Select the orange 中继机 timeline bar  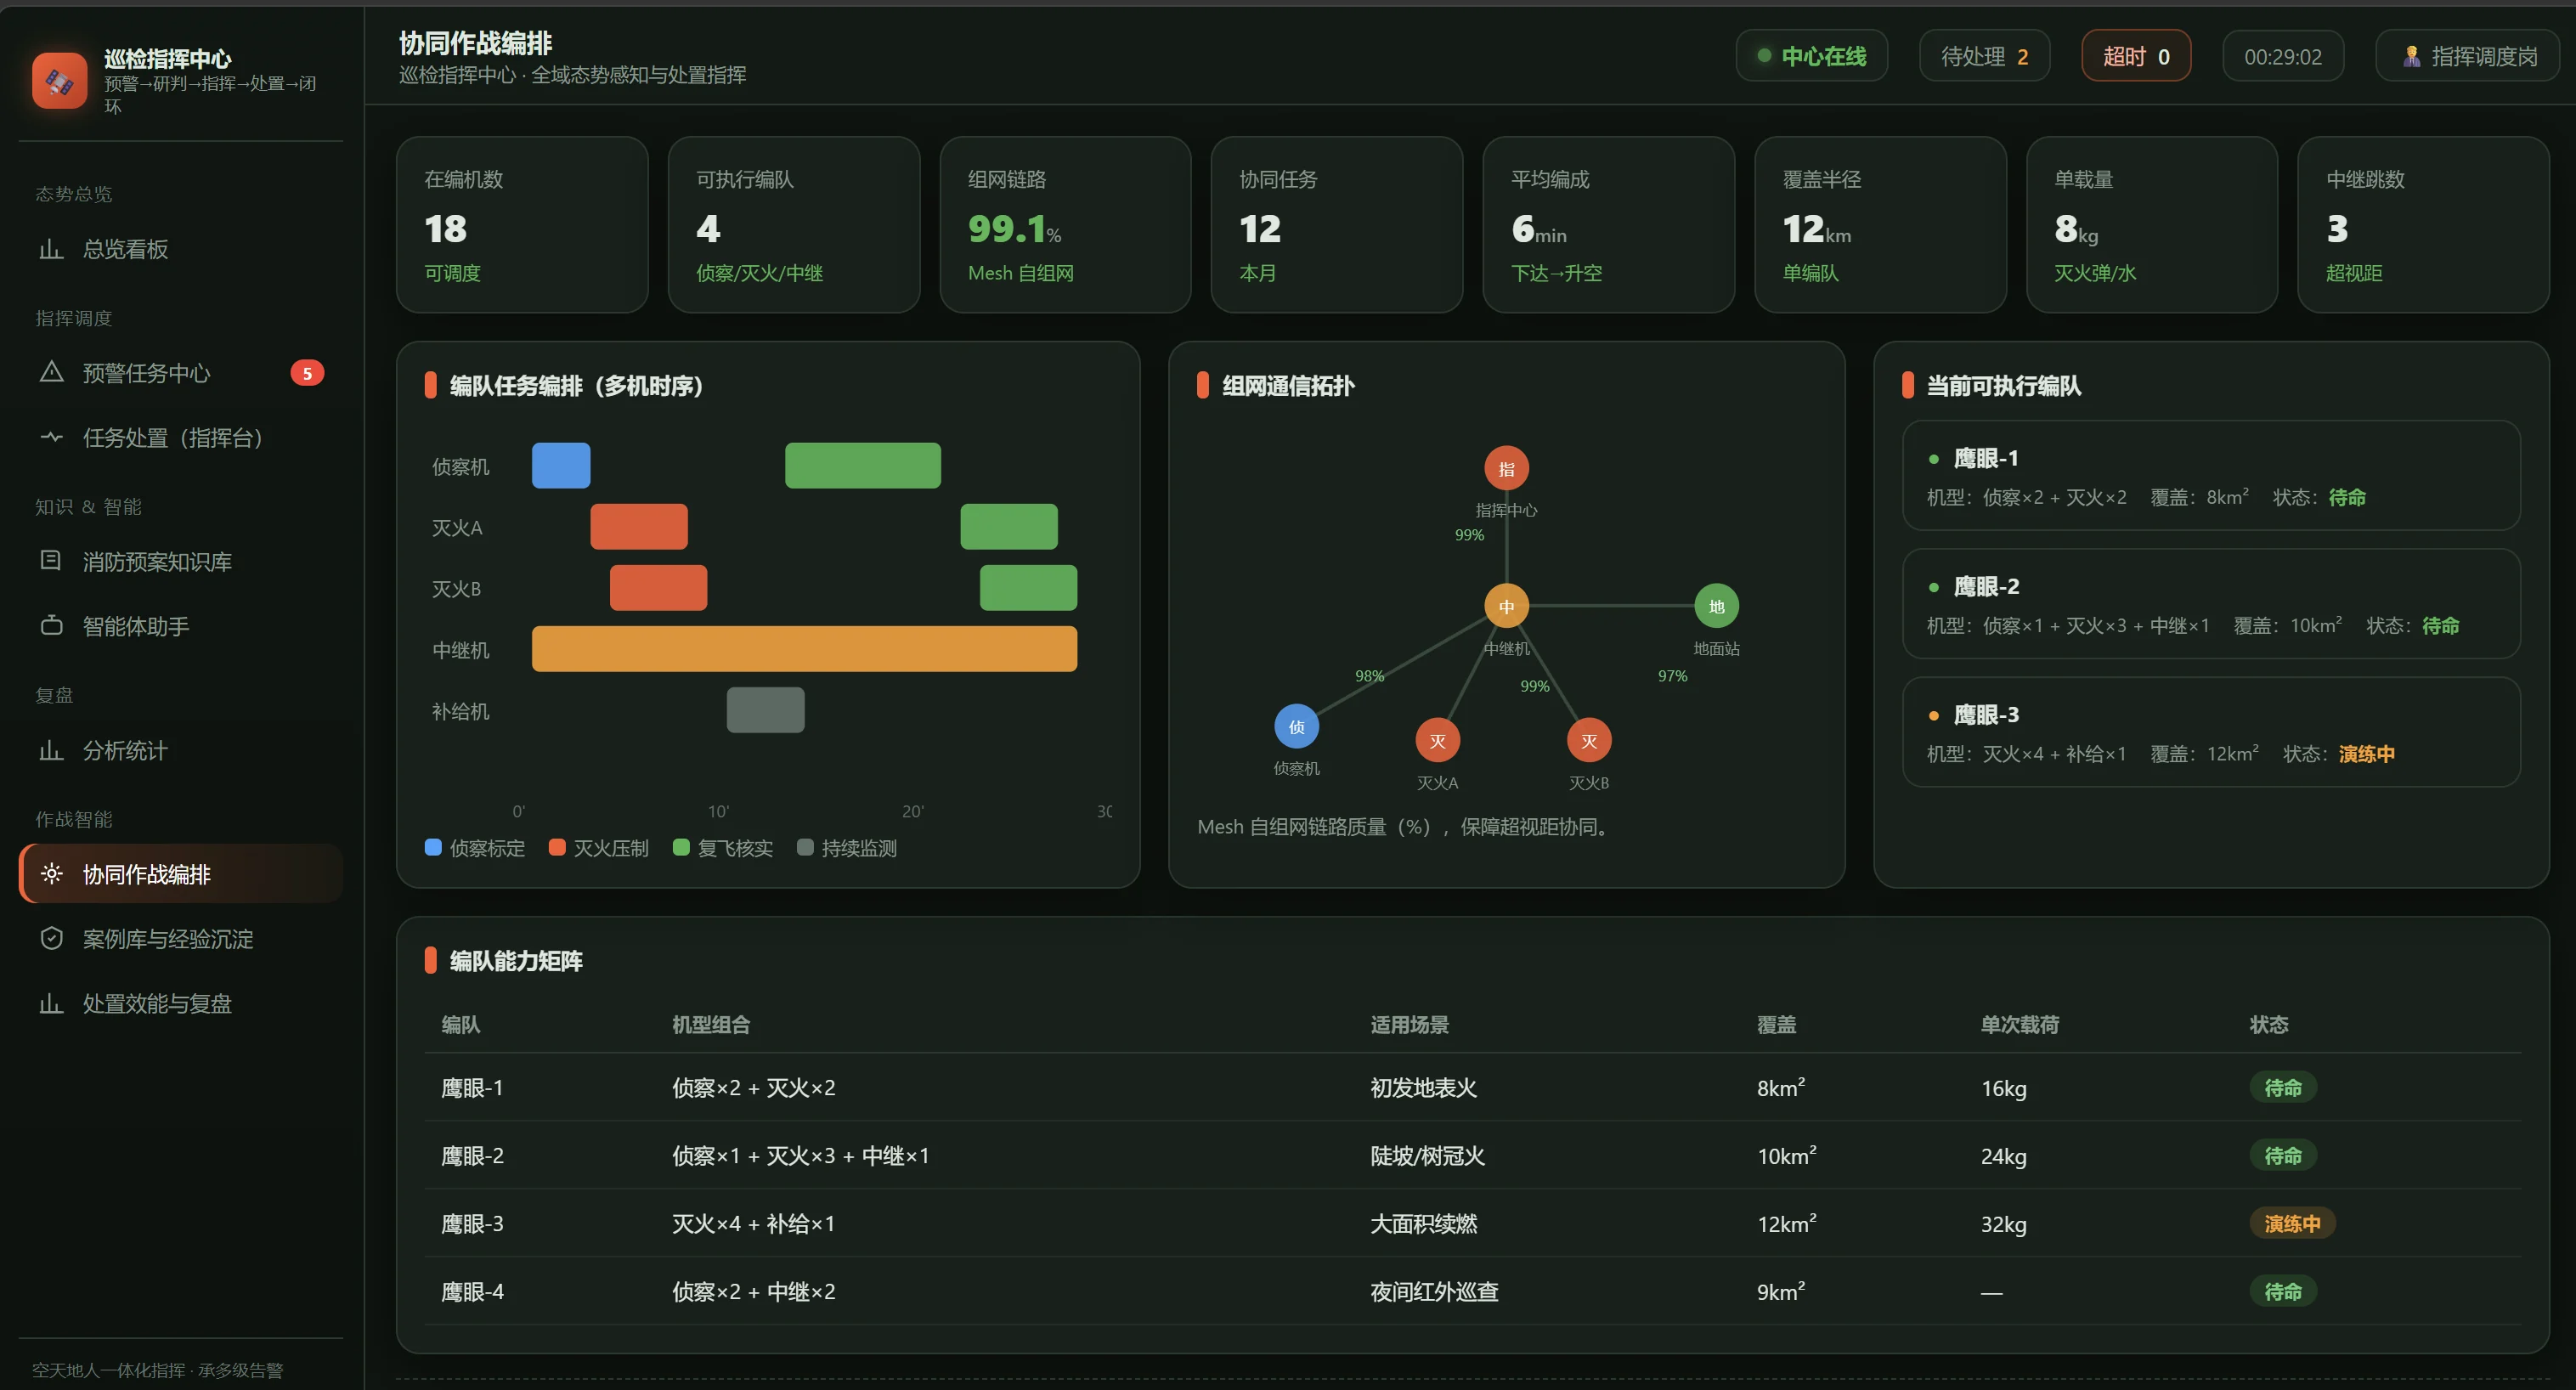(804, 649)
